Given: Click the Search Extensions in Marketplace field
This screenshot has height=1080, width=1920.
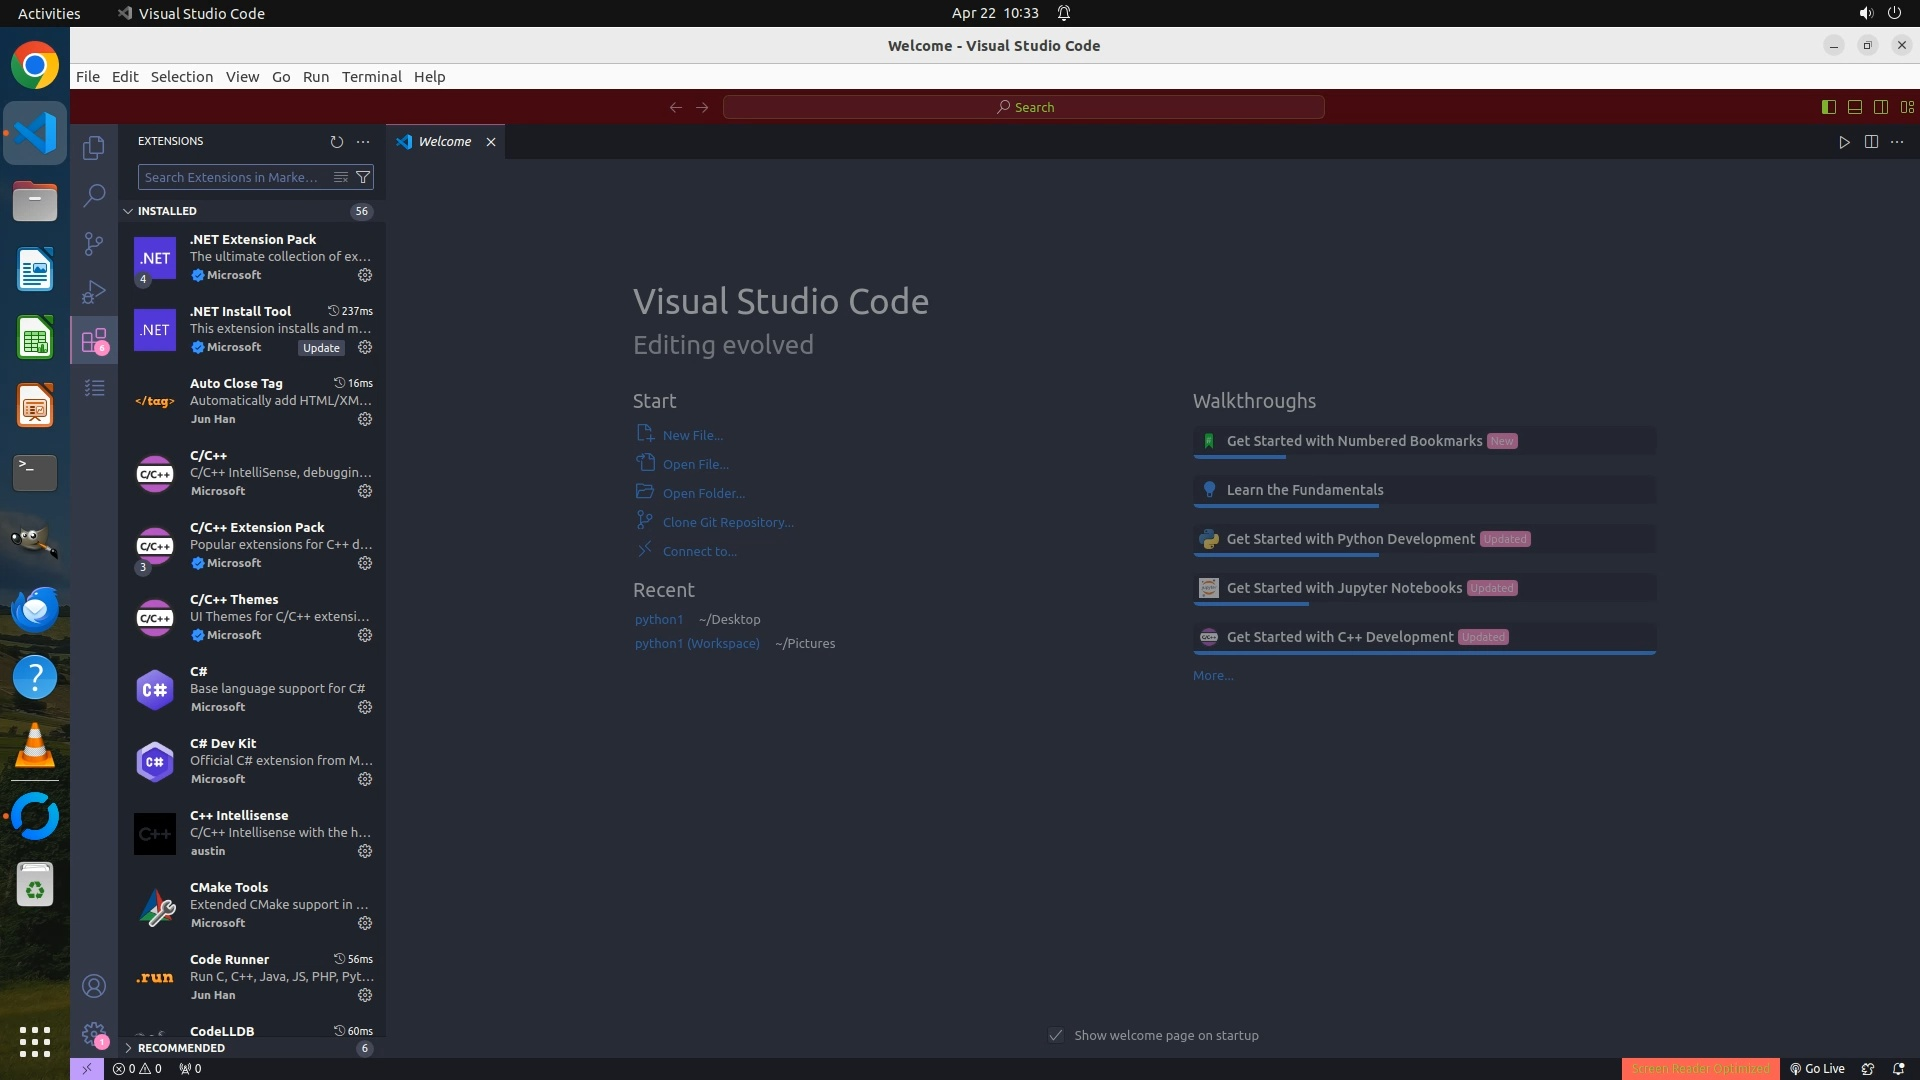Looking at the screenshot, I should click(x=232, y=177).
